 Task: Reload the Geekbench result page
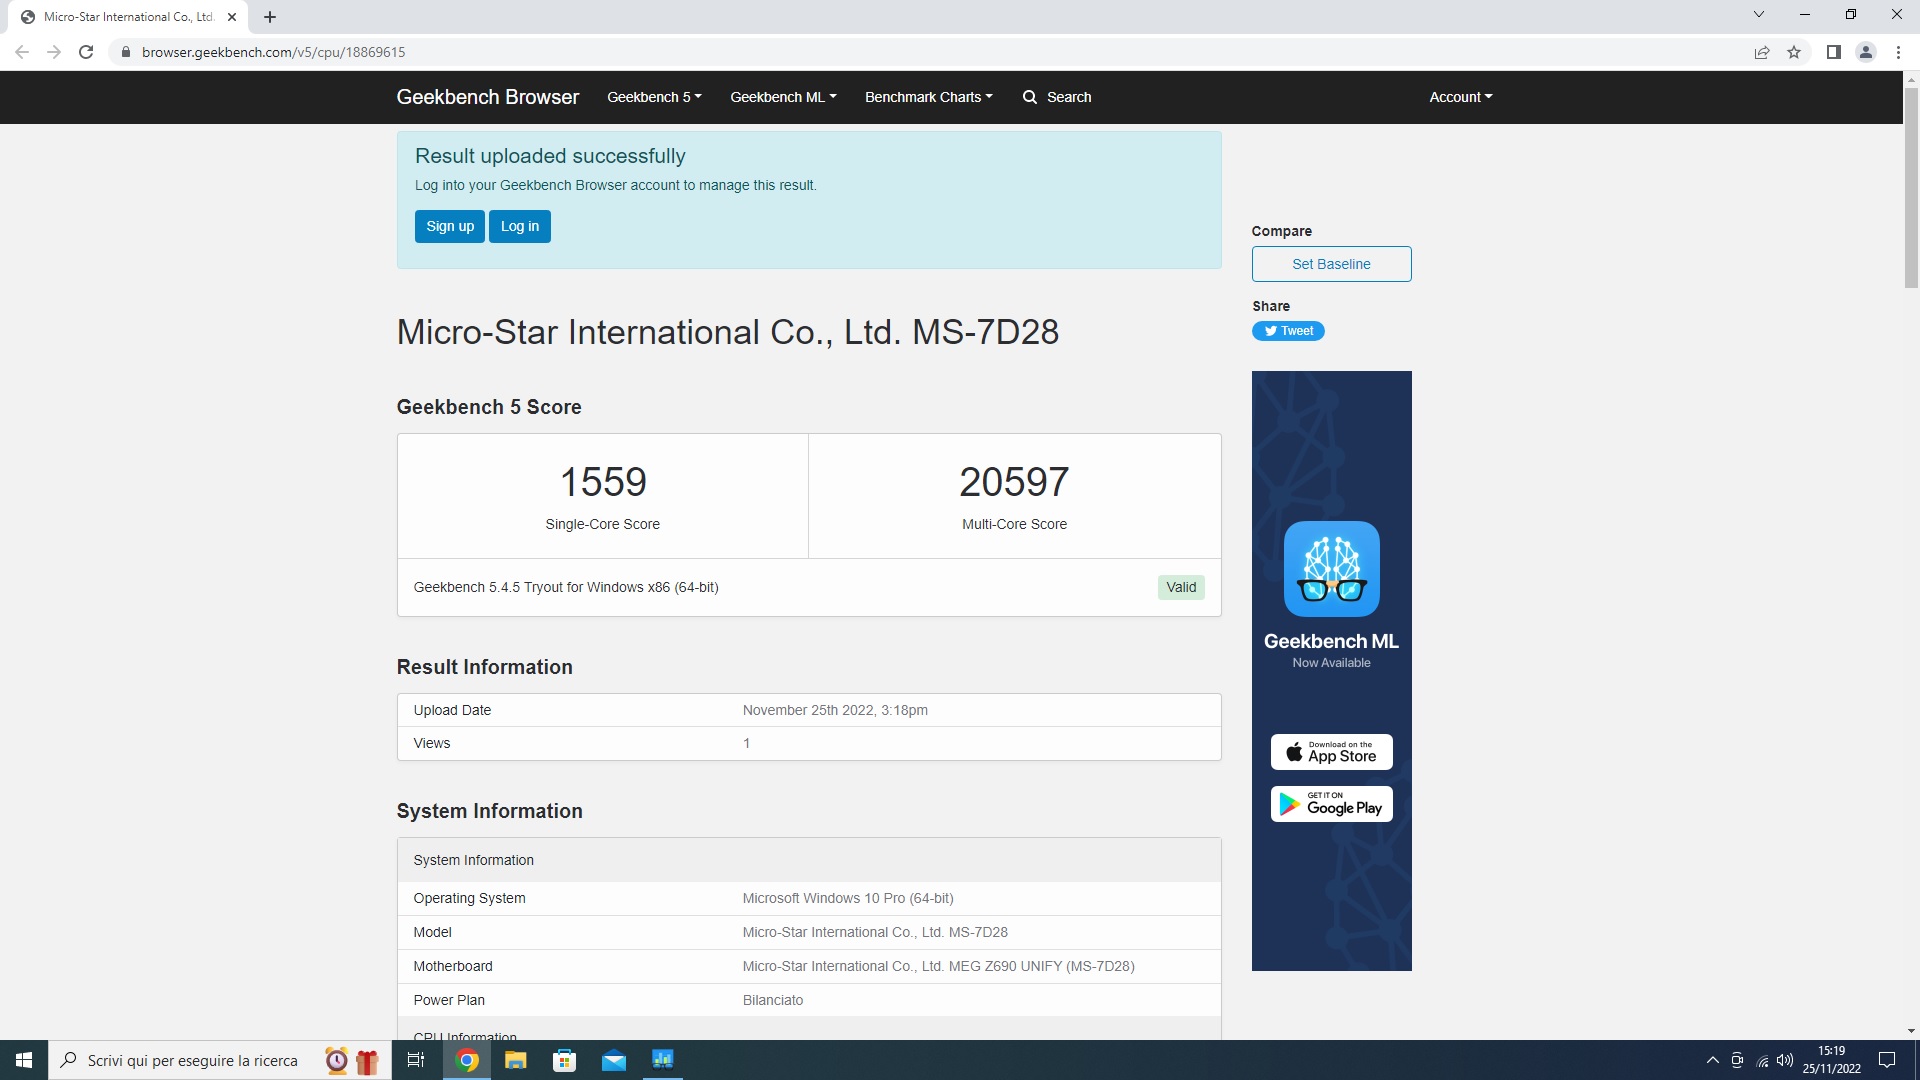86,52
